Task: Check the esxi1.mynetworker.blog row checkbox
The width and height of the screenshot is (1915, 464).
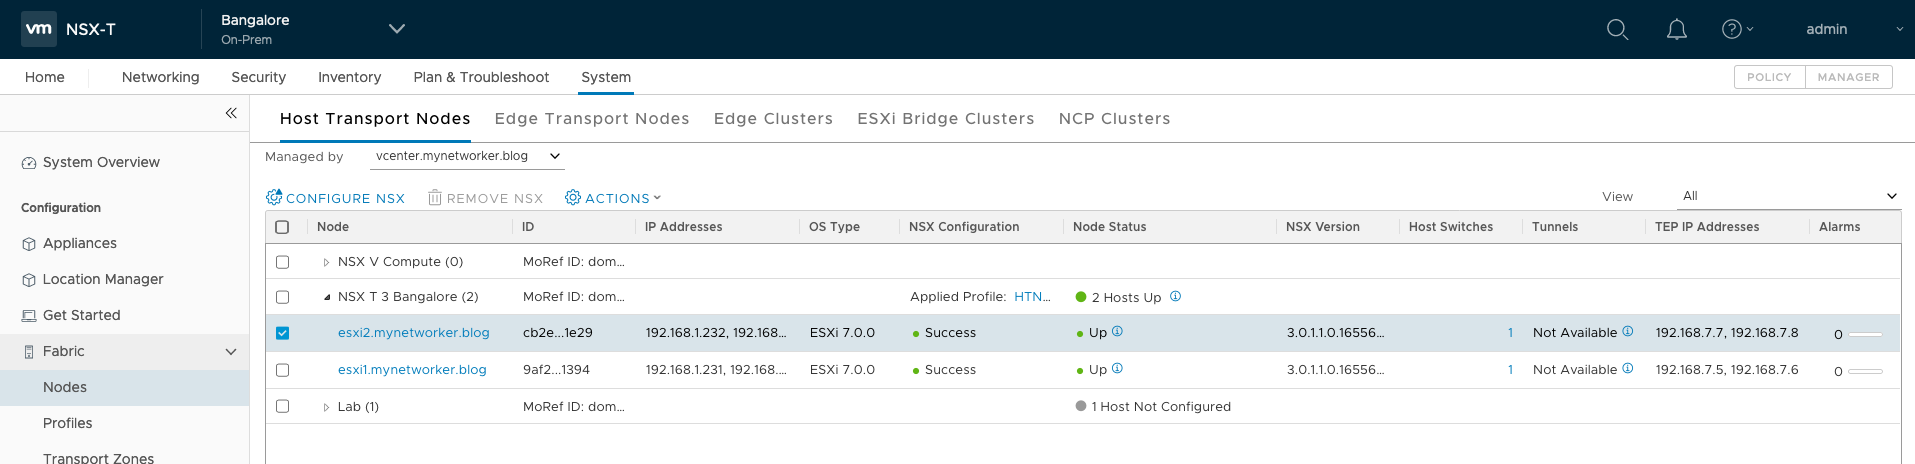Action: (282, 370)
